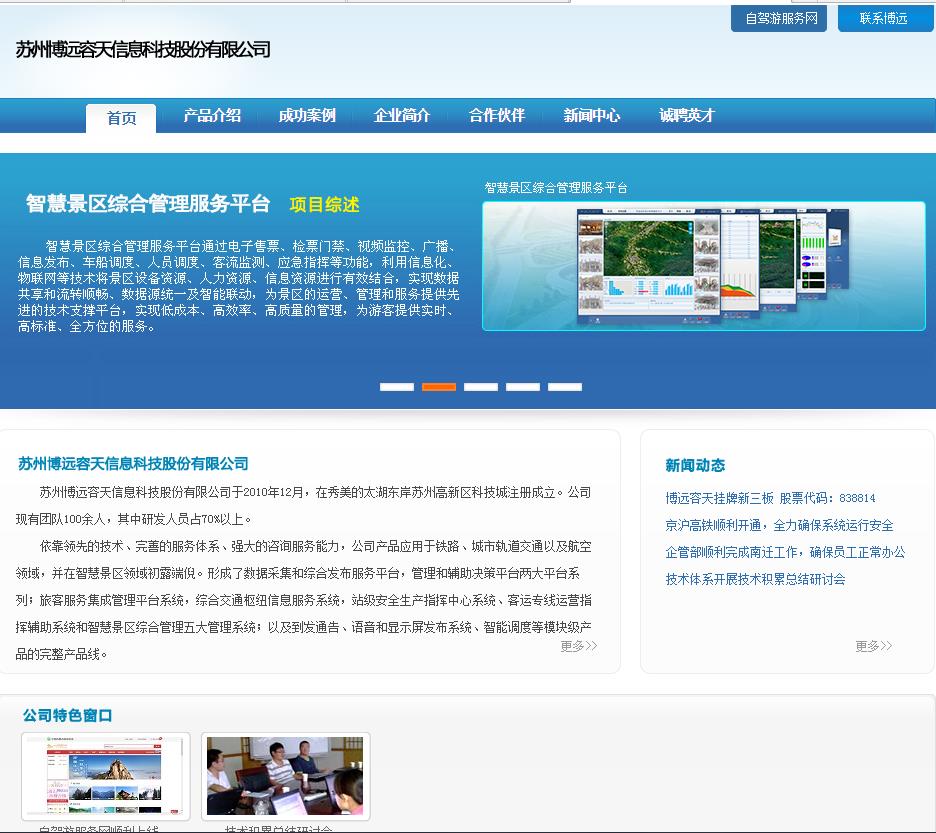This screenshot has width=936, height=833.
Task: Click the 新闻动态 heading
Action: coord(695,465)
